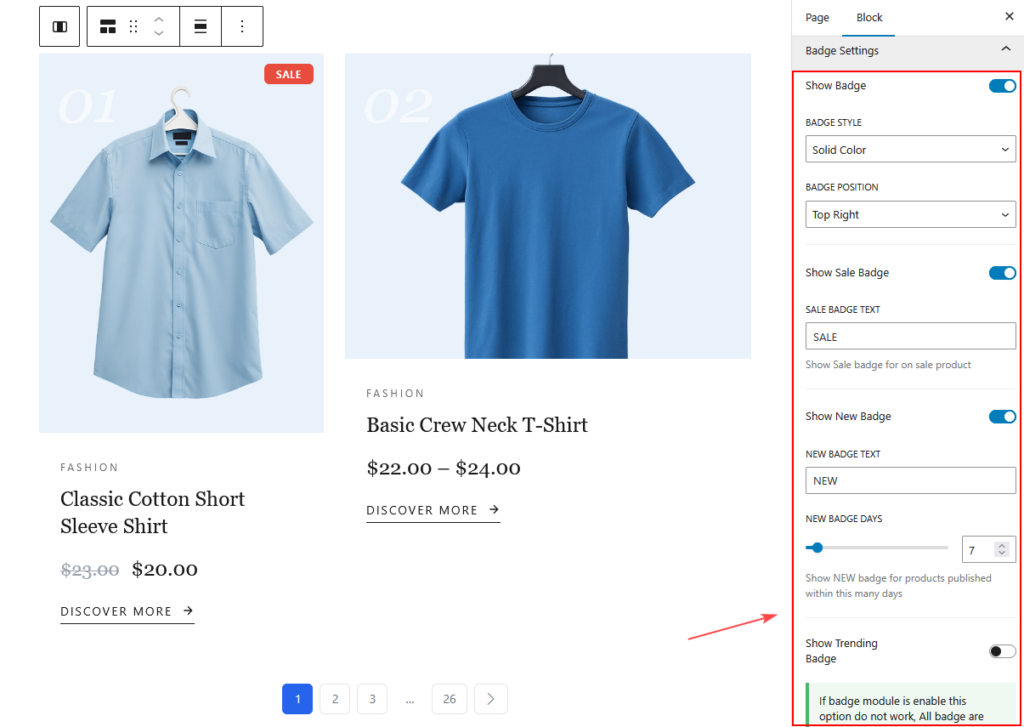Select the parent block icon in toolbar
Viewport: 1024px width, 727px height.
59,27
